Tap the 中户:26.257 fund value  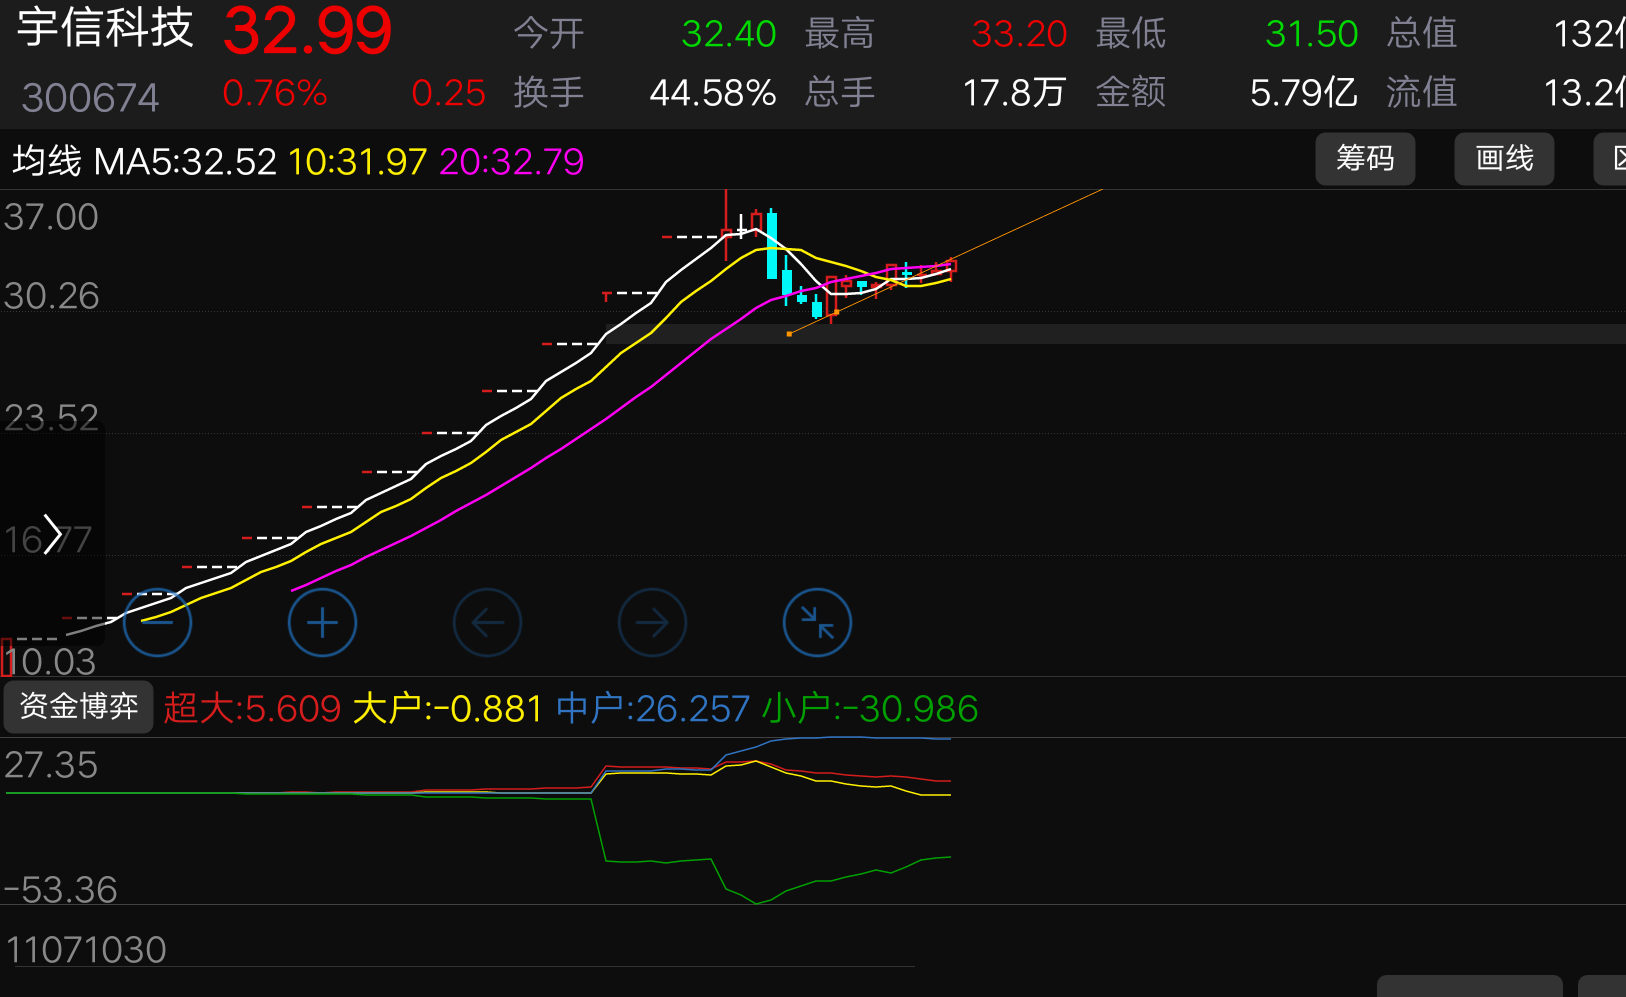pyautogui.click(x=653, y=709)
